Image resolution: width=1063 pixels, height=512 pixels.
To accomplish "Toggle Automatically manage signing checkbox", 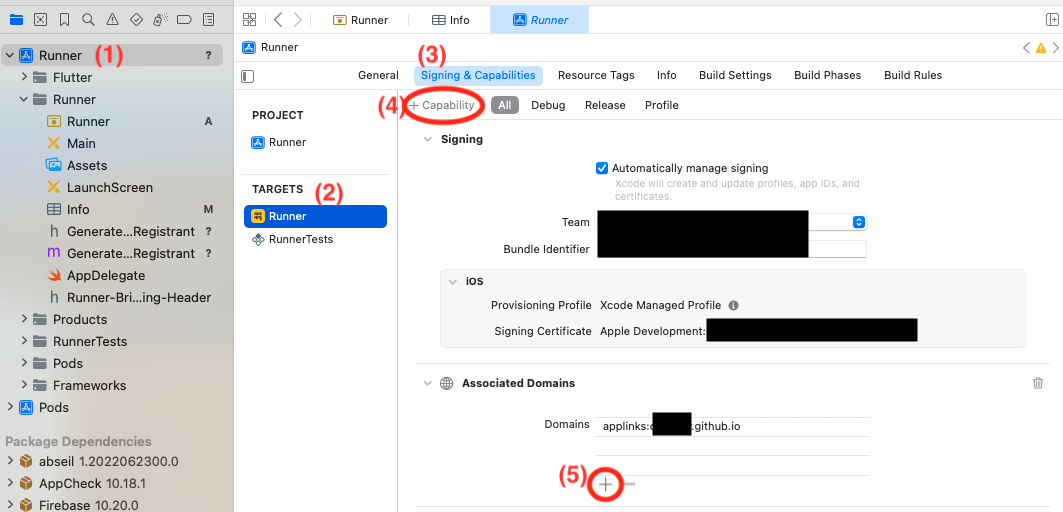I will [x=601, y=168].
